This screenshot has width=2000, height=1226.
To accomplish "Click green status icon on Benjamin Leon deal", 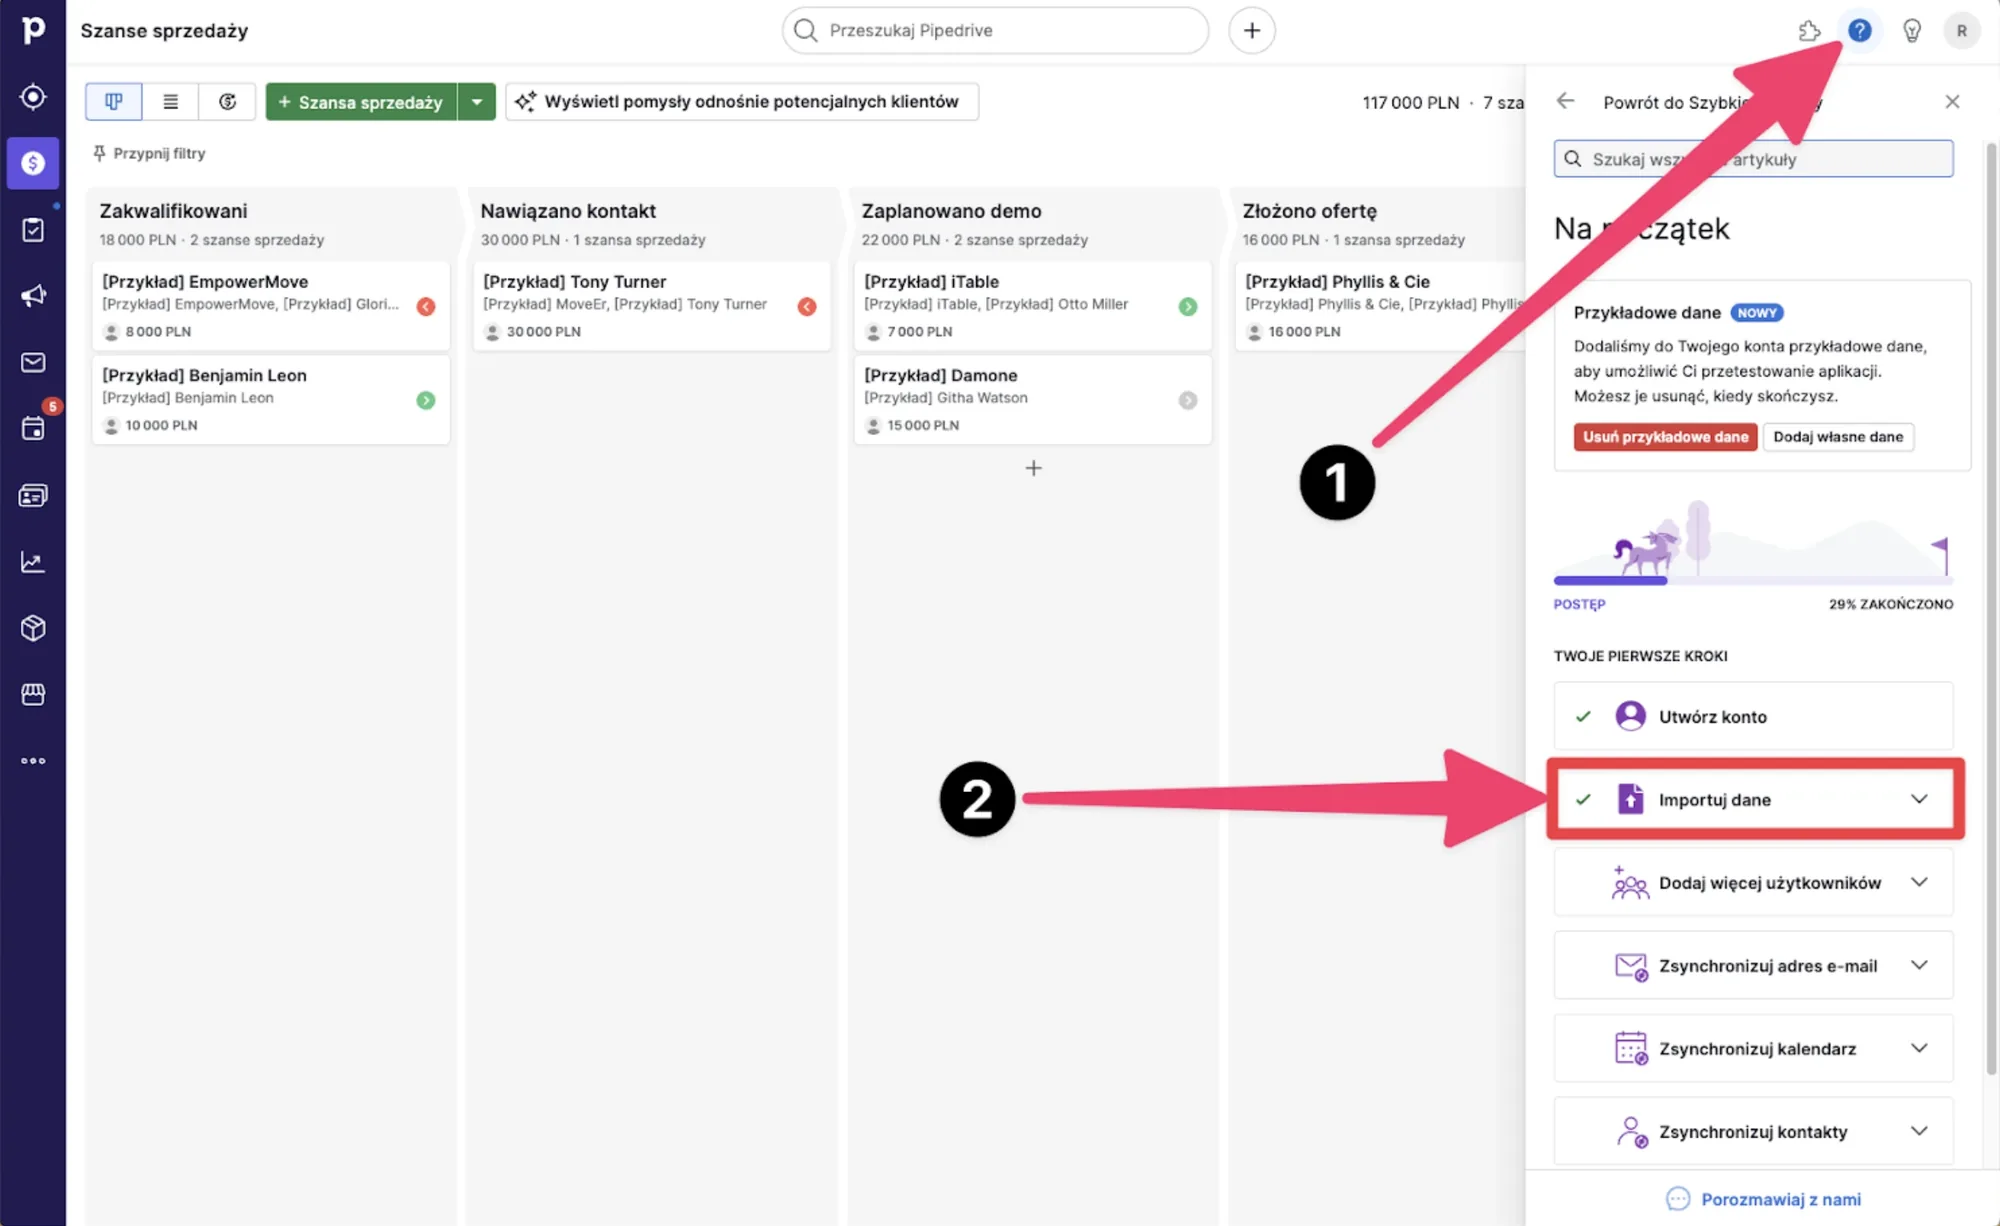I will 426,400.
